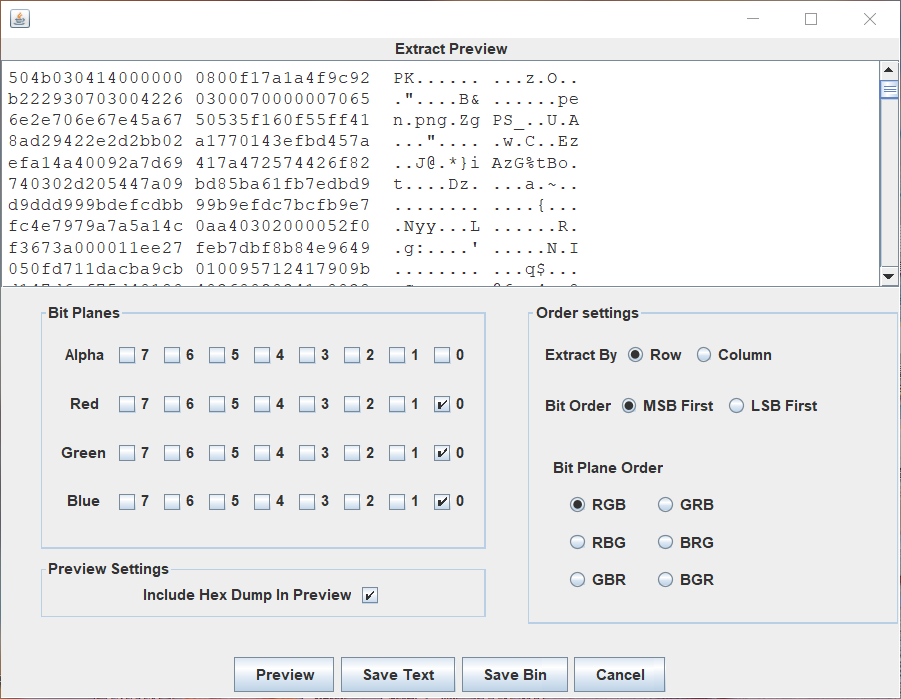The image size is (901, 699).
Task: Choose LSB First bit order
Action: 736,406
